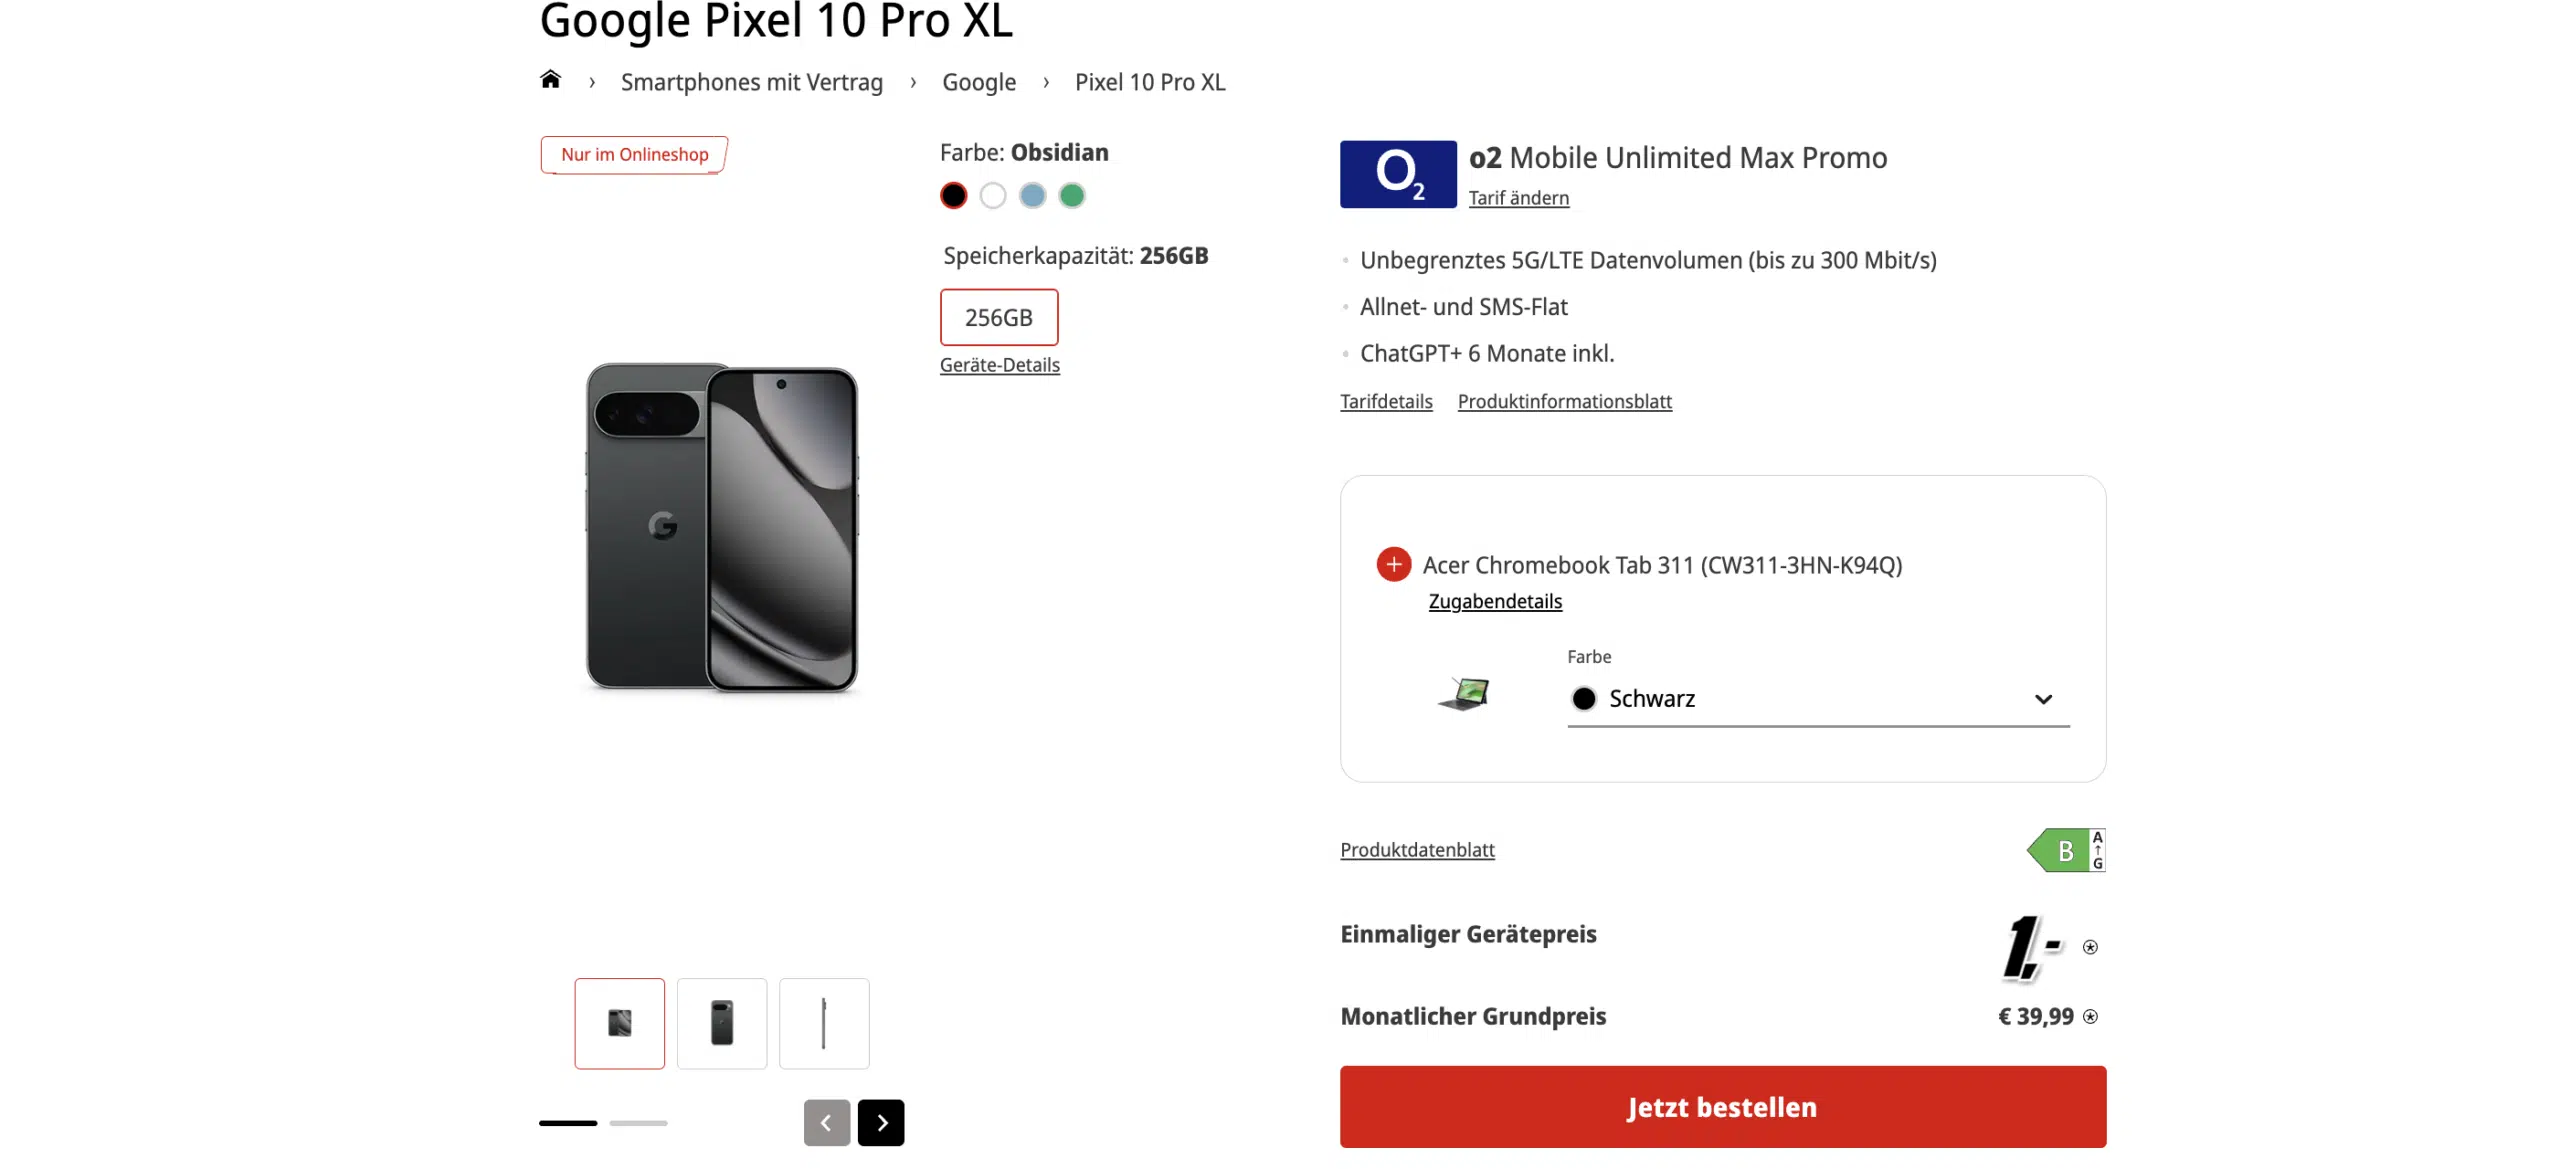Choose the blue phone color

(x=1032, y=196)
